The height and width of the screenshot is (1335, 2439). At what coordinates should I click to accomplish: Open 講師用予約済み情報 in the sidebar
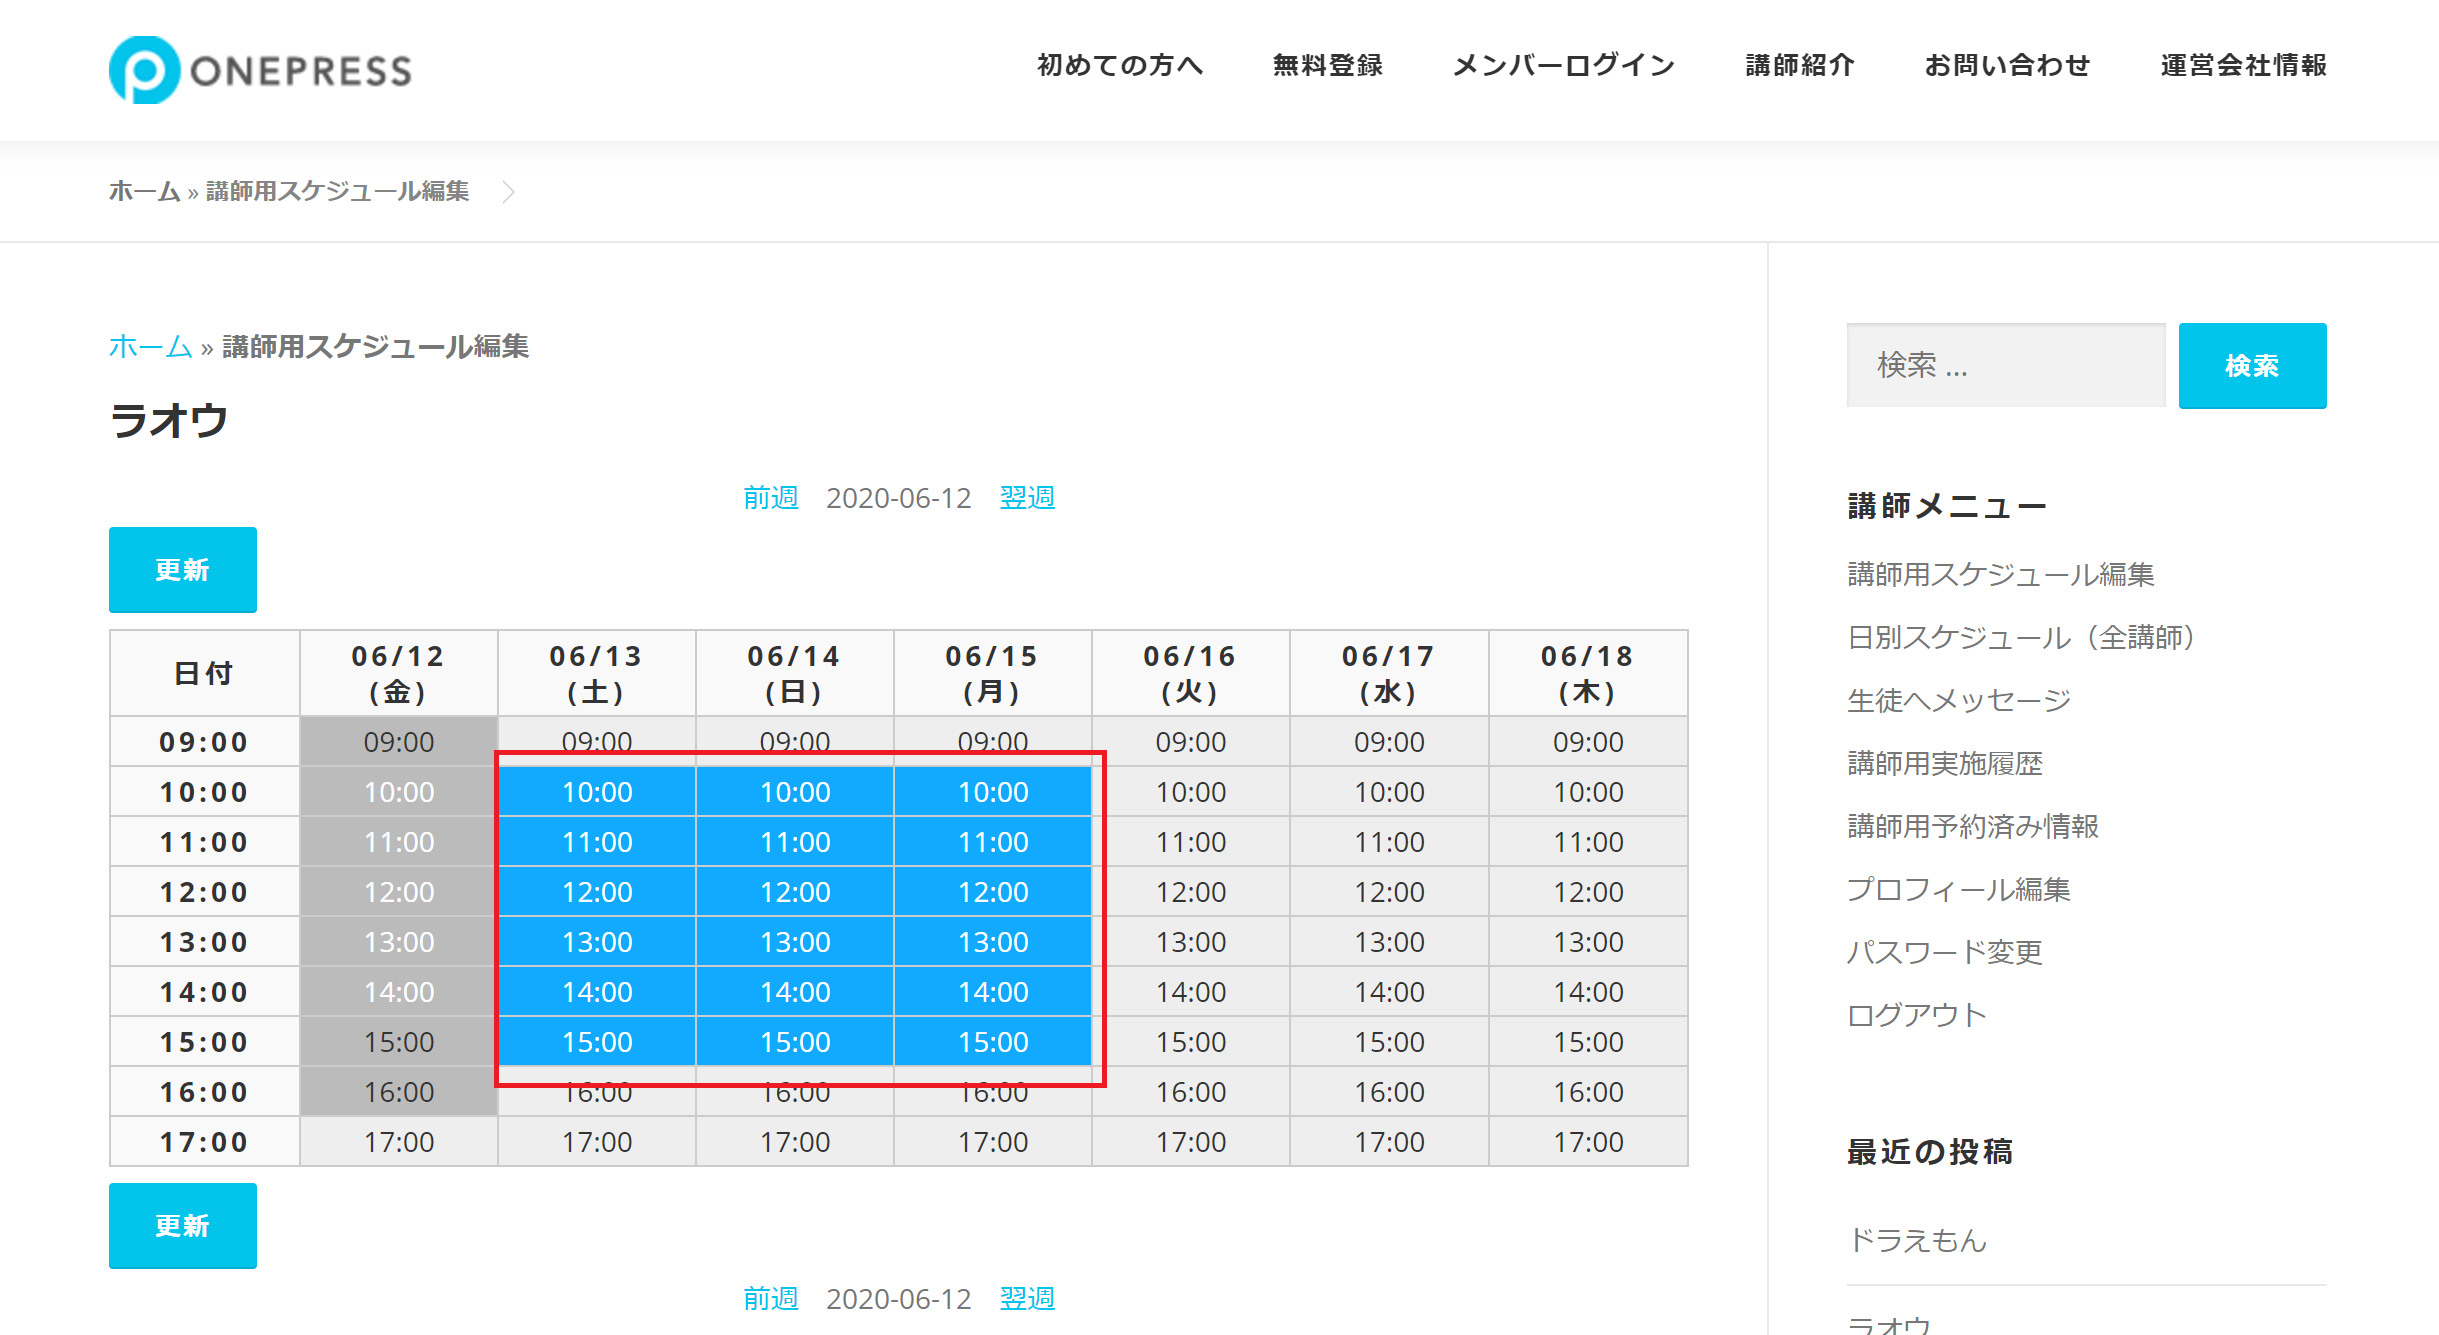tap(1973, 826)
